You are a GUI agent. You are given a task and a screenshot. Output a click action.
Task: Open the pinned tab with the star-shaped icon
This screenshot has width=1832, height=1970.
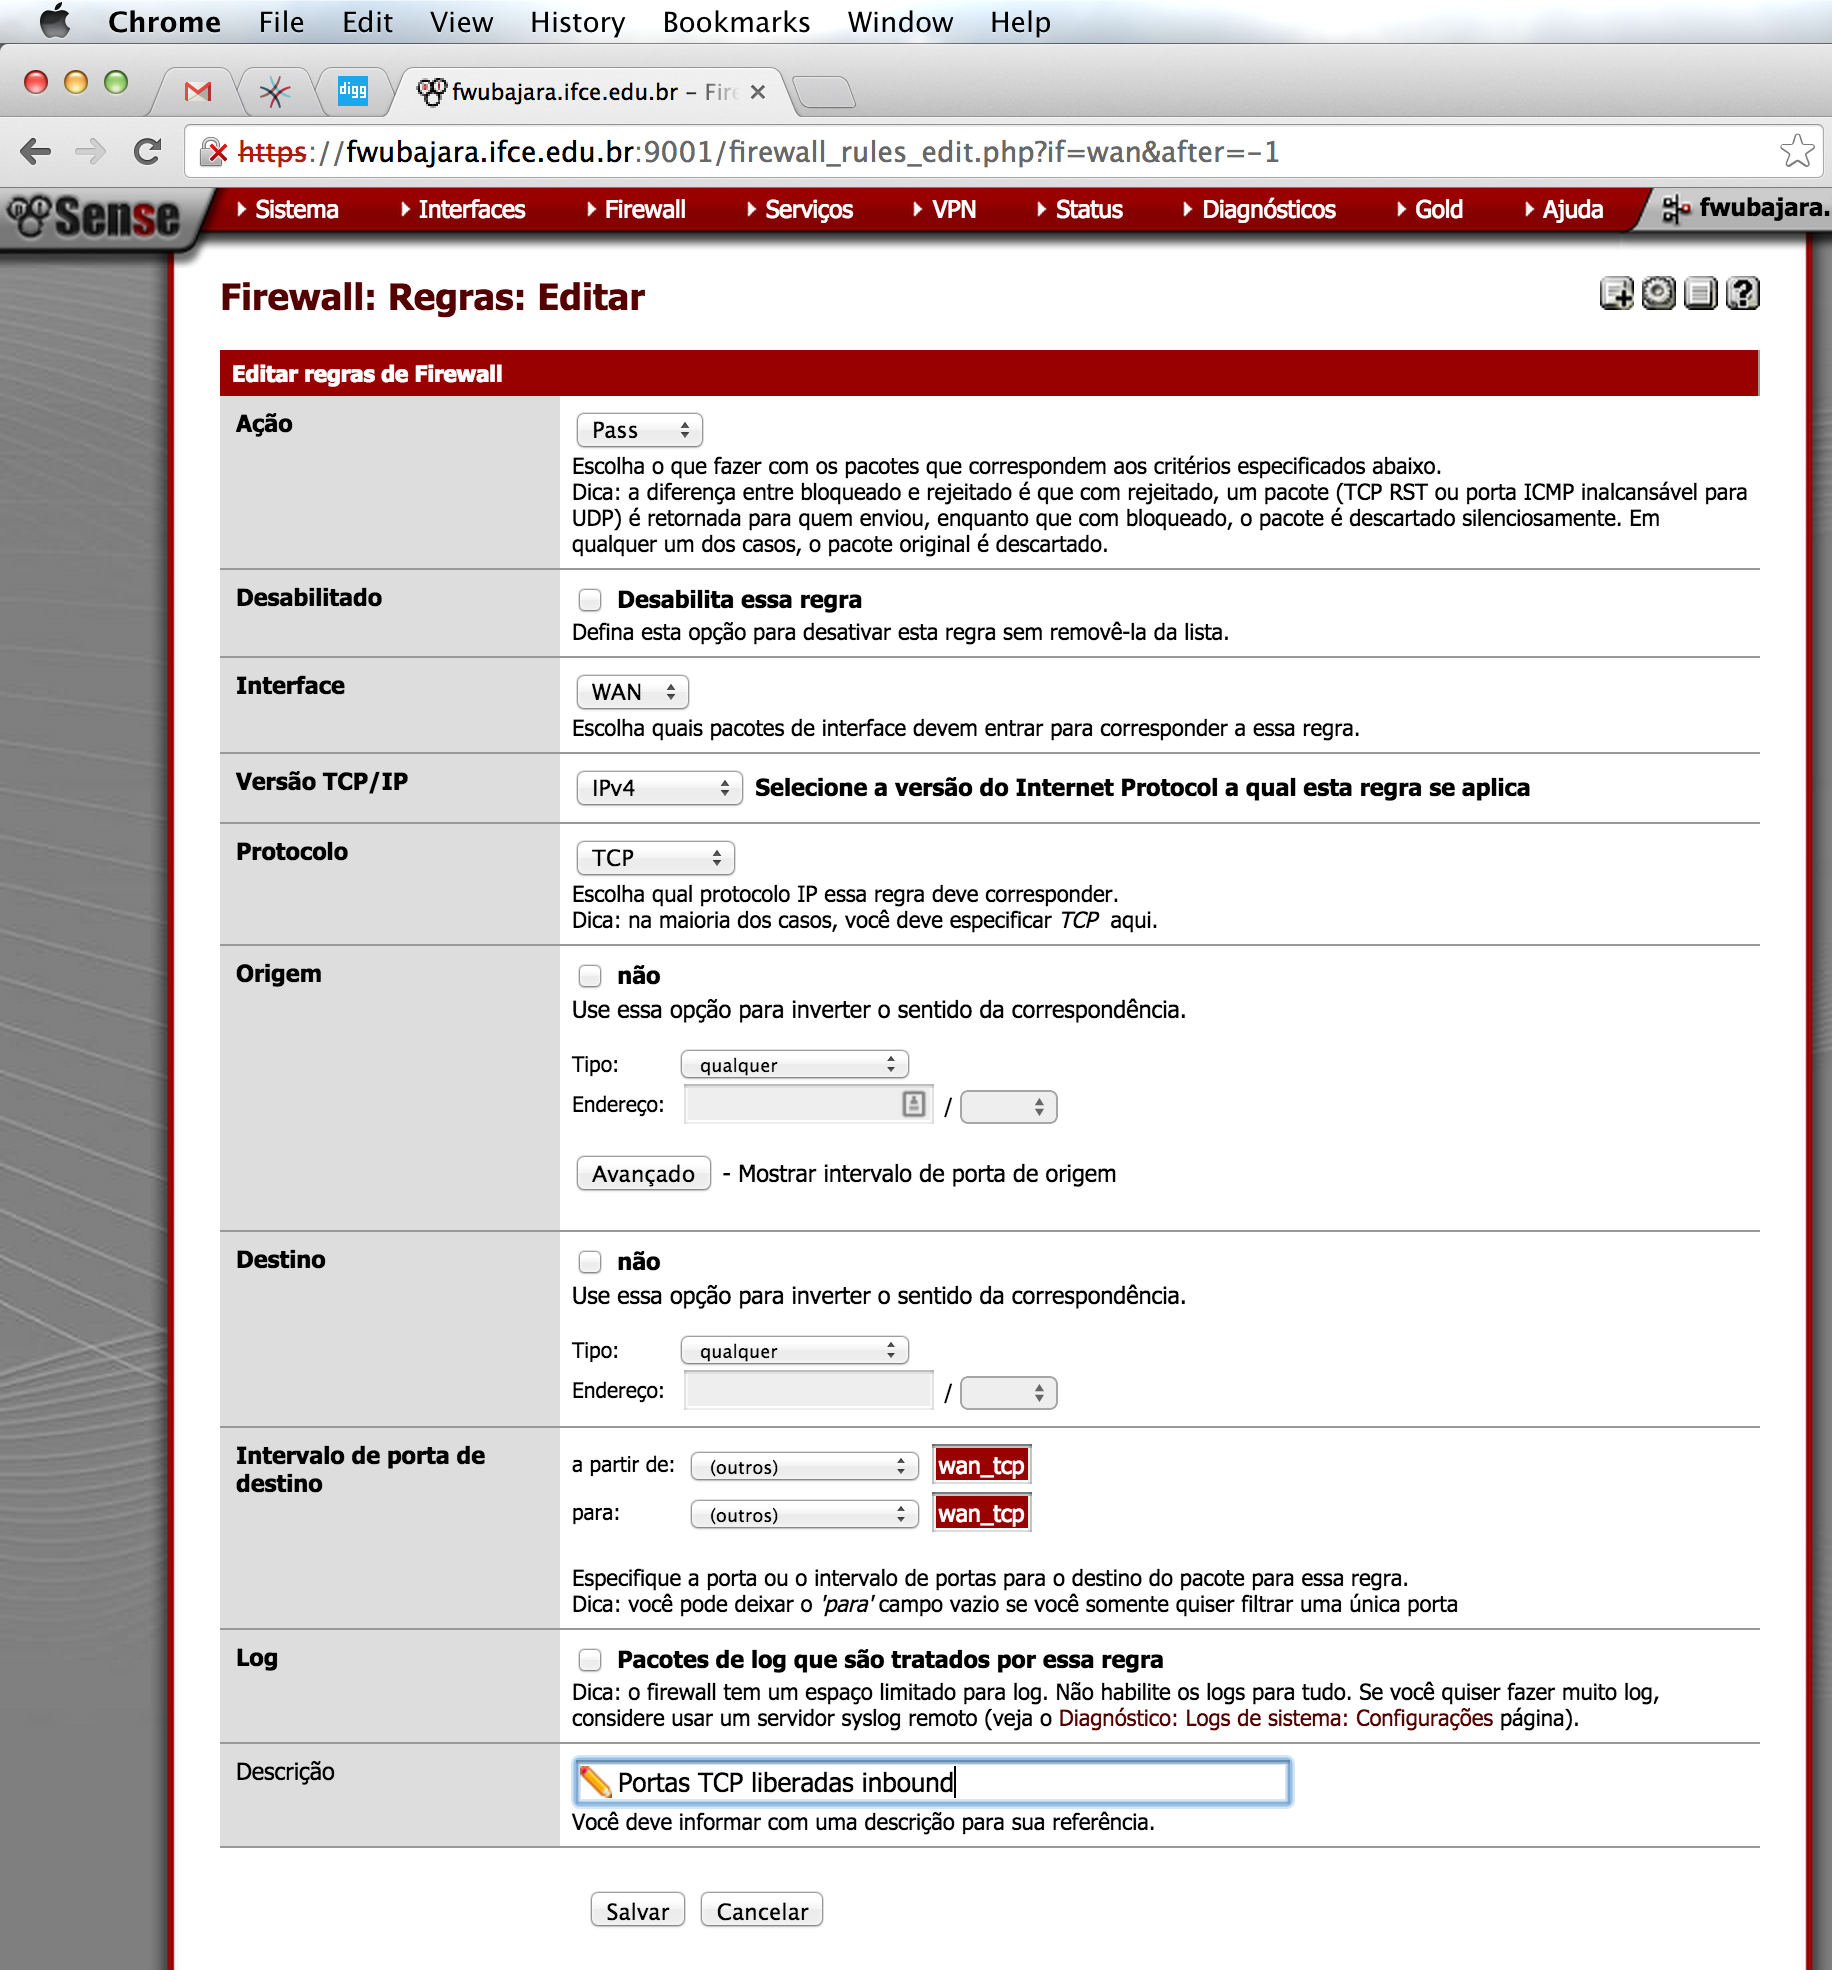(274, 92)
